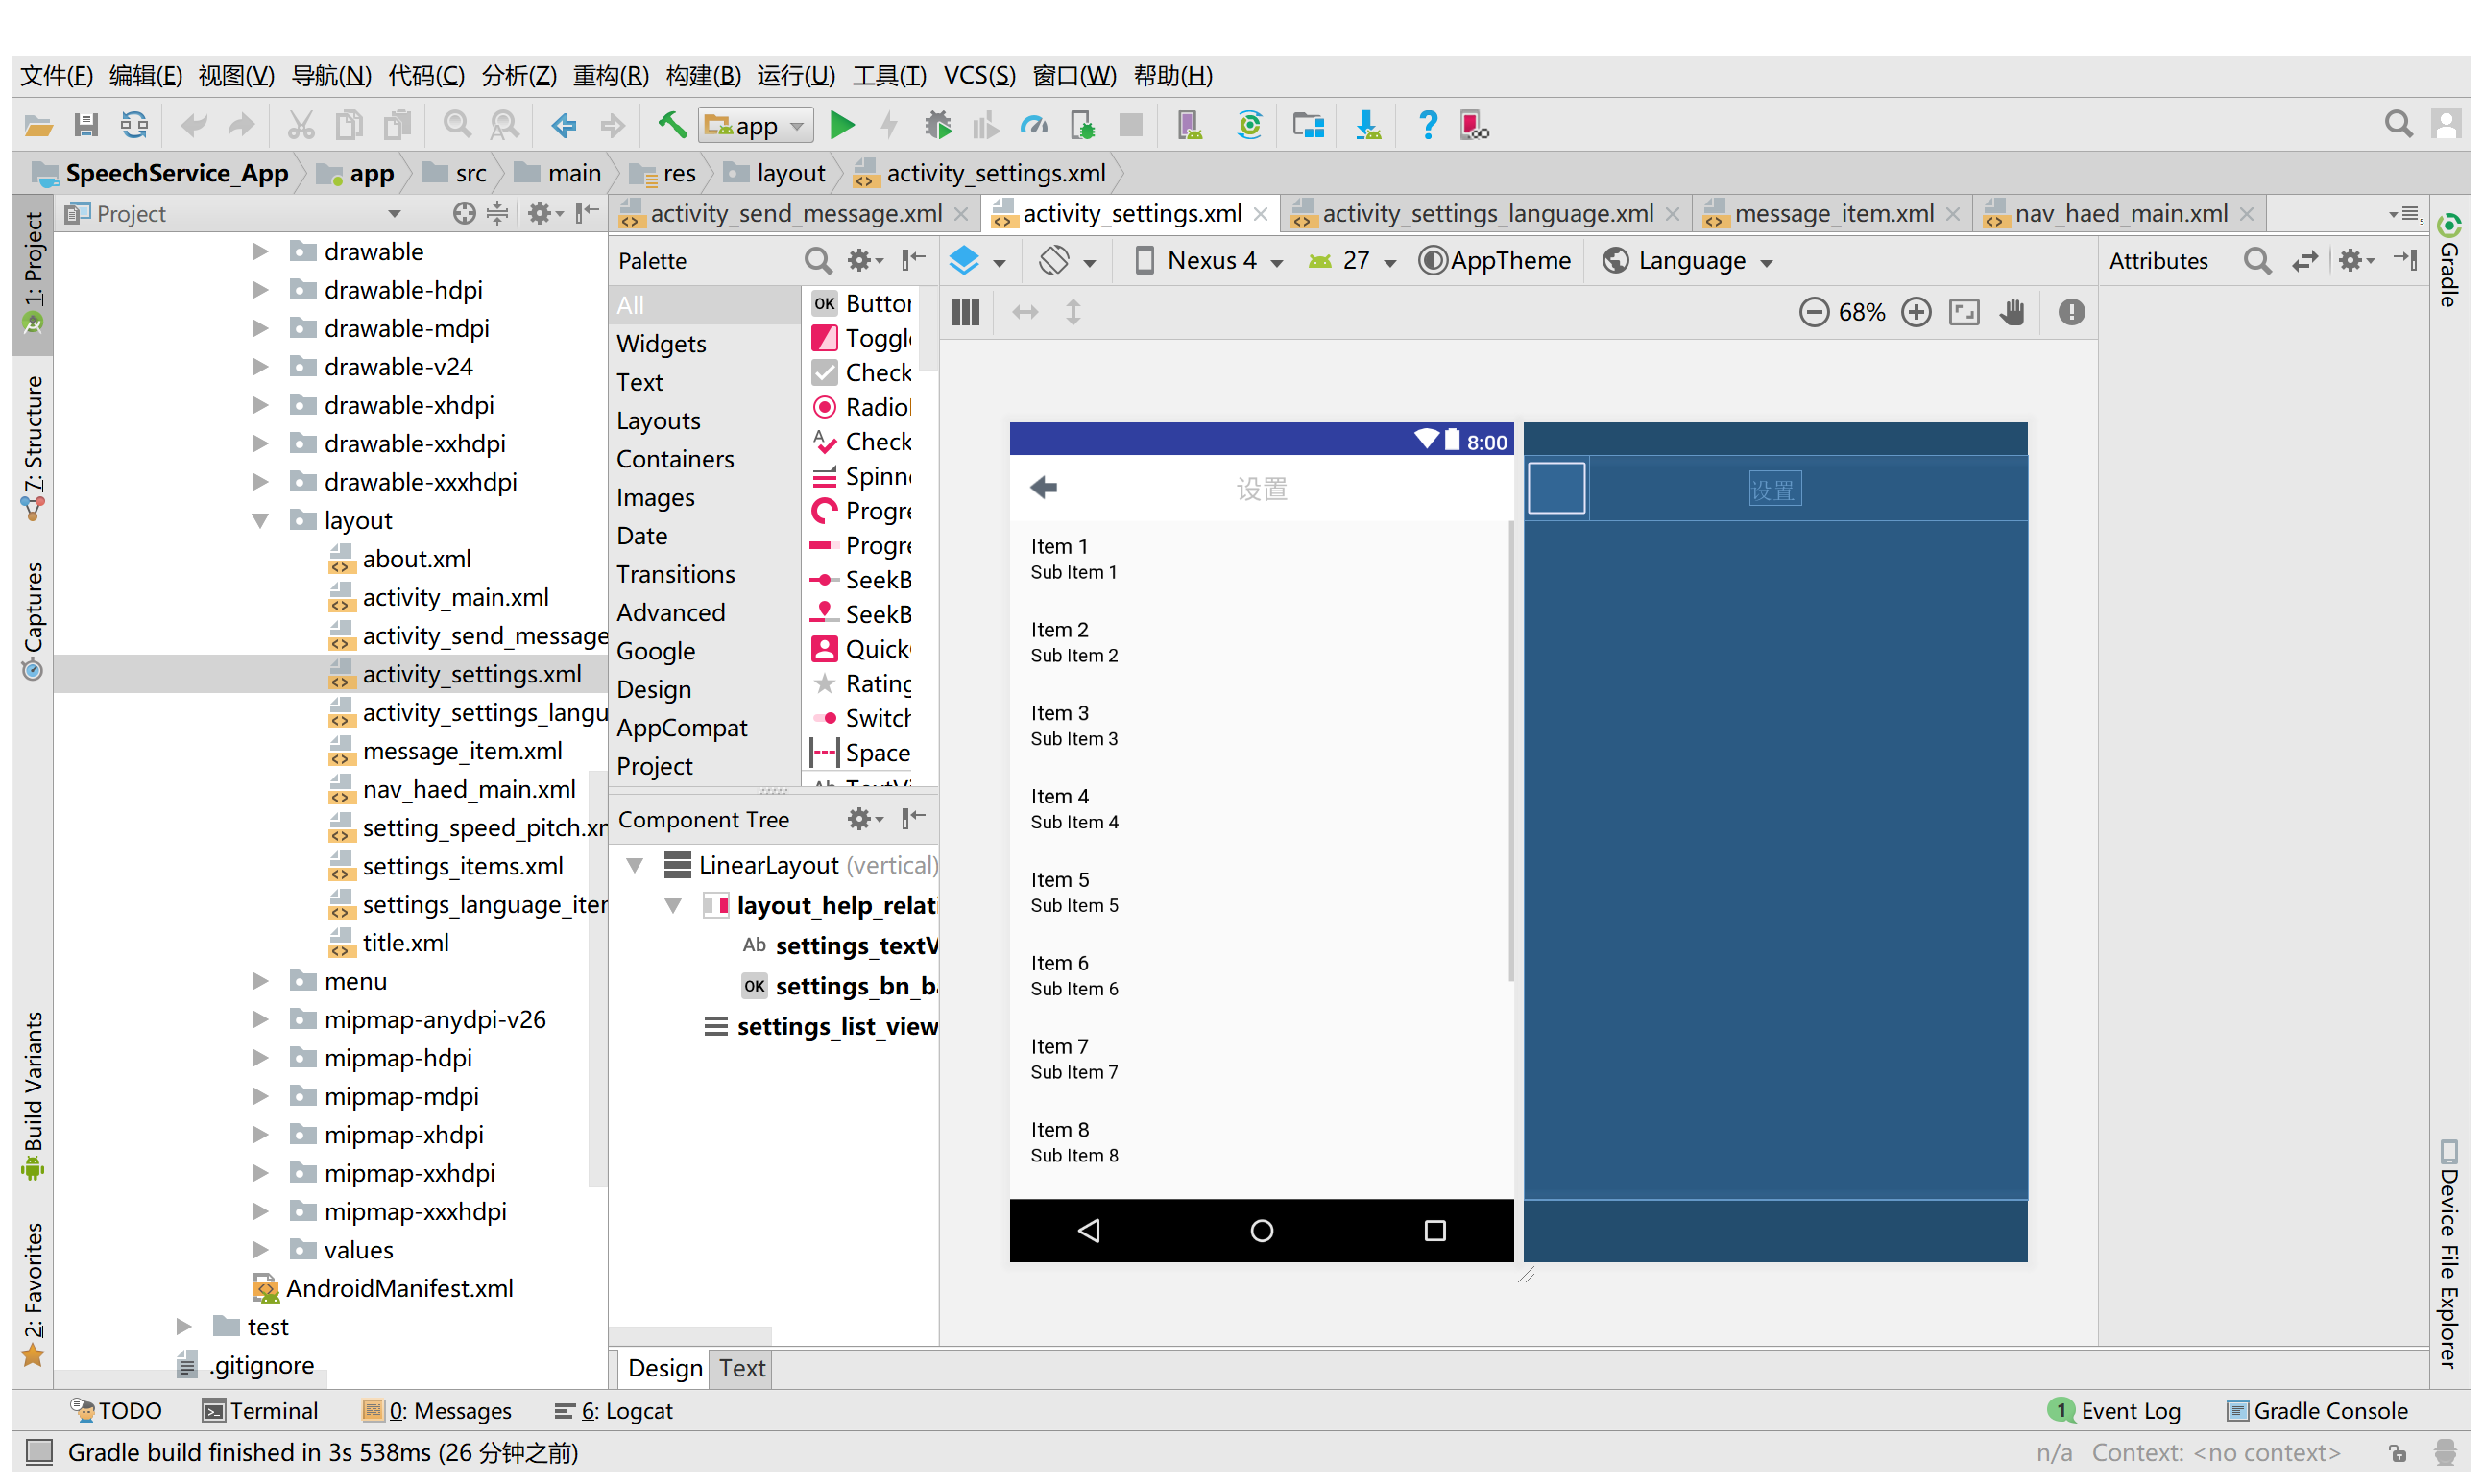Toggle device orientation in editor
Image resolution: width=2483 pixels, height=1484 pixels.
(x=1055, y=261)
